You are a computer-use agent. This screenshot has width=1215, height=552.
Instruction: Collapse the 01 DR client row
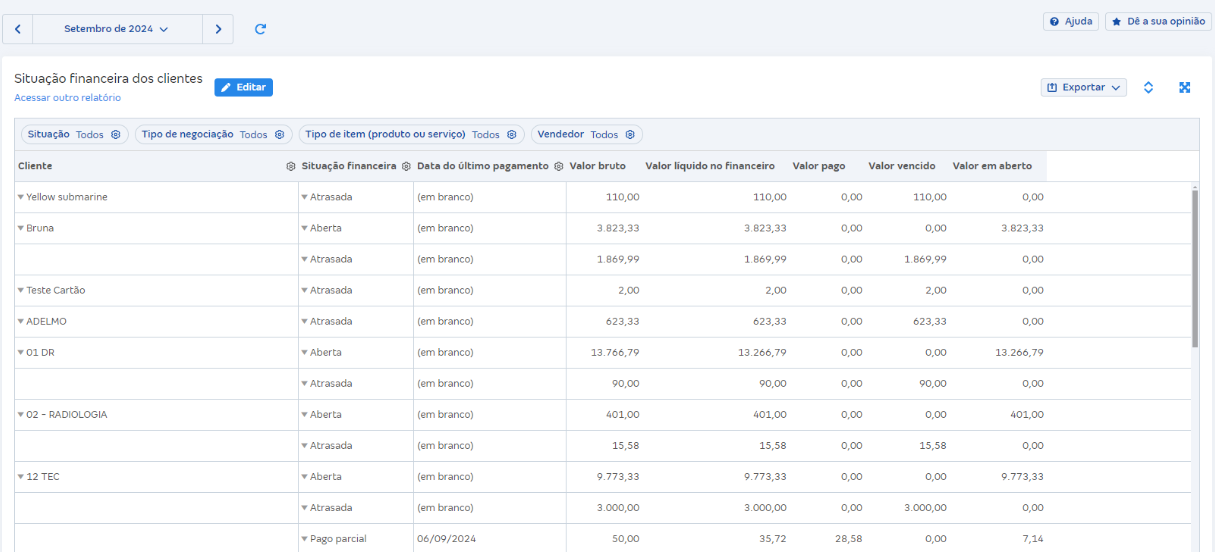(20, 353)
